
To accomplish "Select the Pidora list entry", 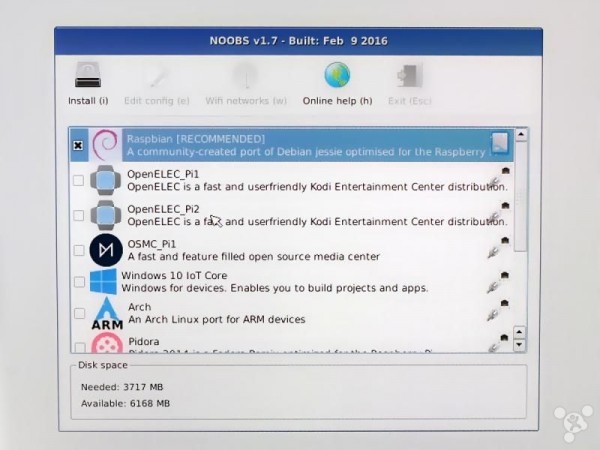I will click(x=300, y=345).
